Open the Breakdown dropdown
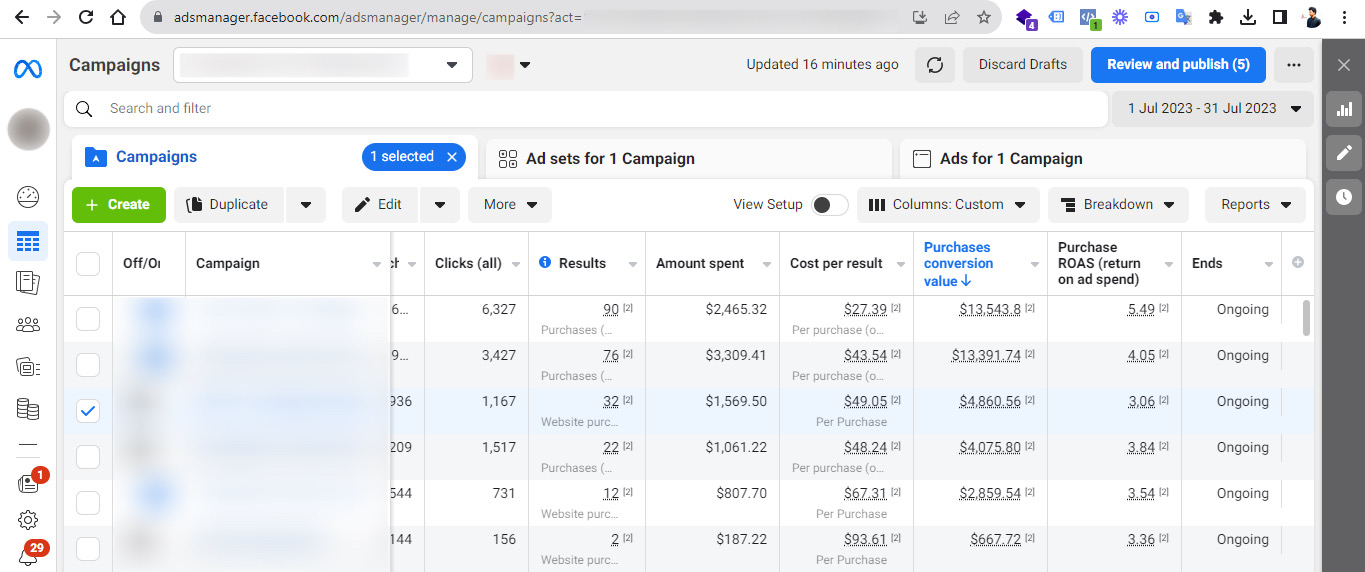 [x=1118, y=205]
